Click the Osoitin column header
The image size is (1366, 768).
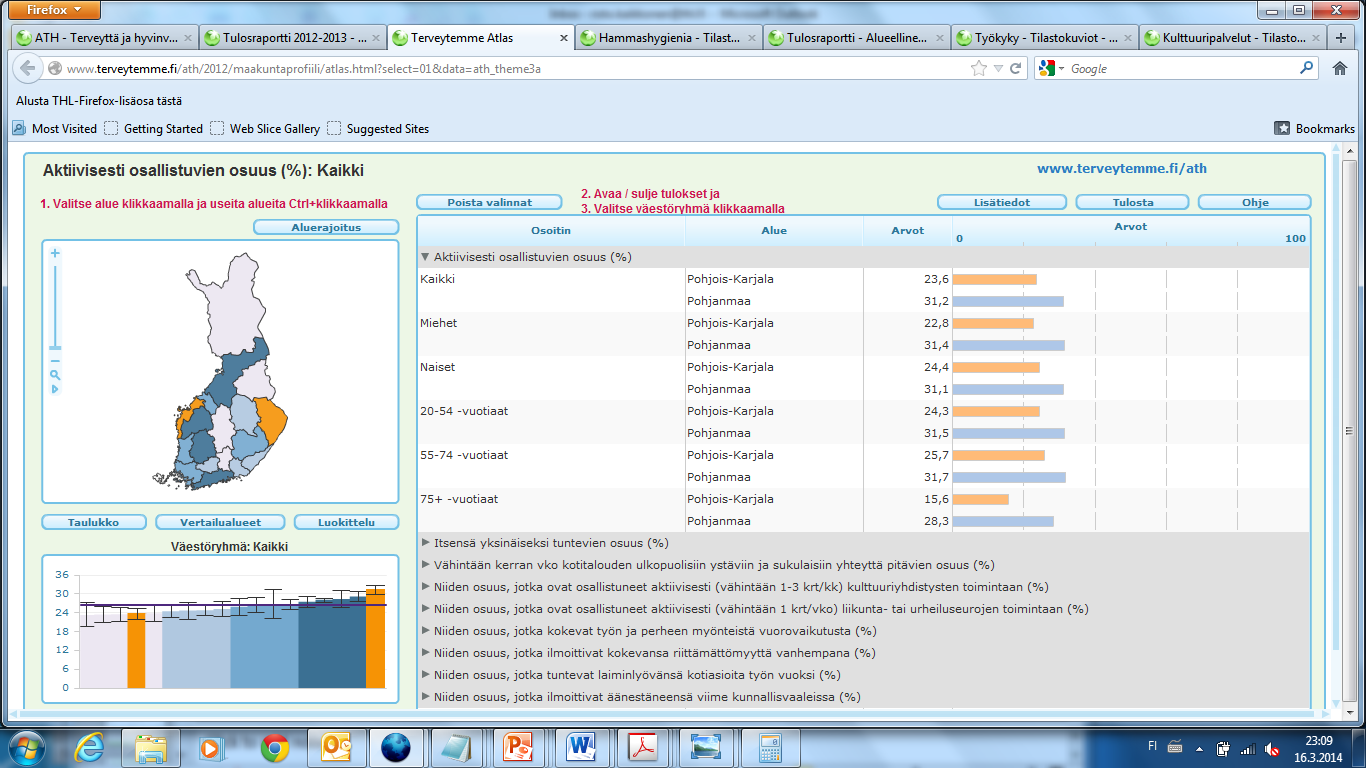[551, 230]
